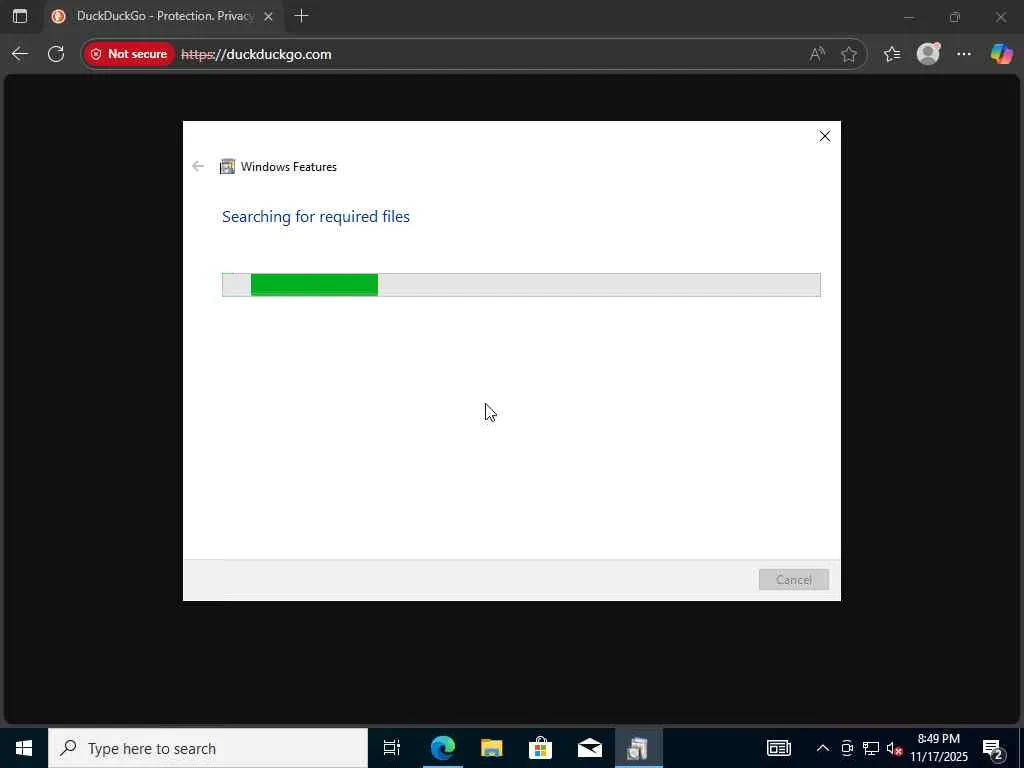Viewport: 1024px width, 768px height.
Task: Open network status tray icon
Action: pos(871,748)
